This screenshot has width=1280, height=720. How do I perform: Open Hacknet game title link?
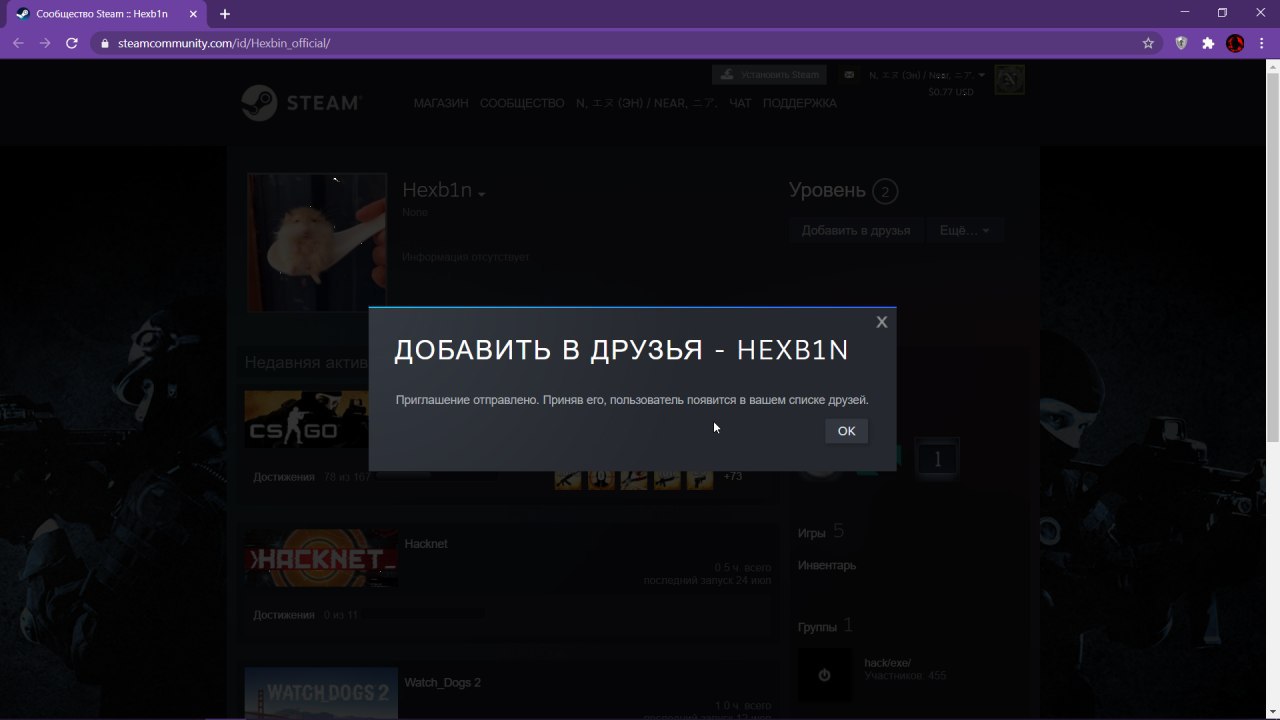426,544
